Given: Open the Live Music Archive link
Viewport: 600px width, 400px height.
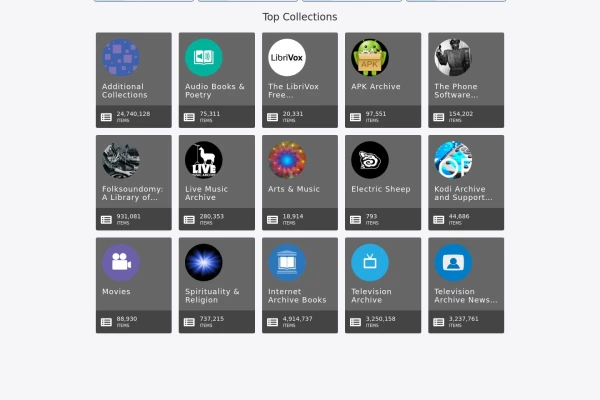Looking at the screenshot, I should tap(207, 193).
